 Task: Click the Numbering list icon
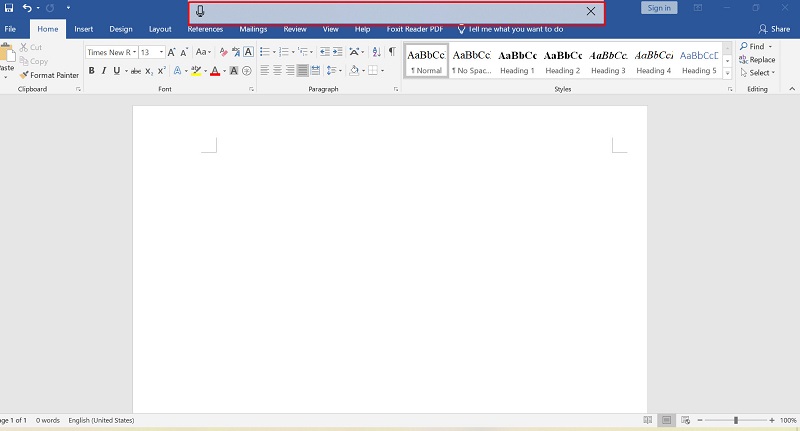pyautogui.click(x=284, y=52)
